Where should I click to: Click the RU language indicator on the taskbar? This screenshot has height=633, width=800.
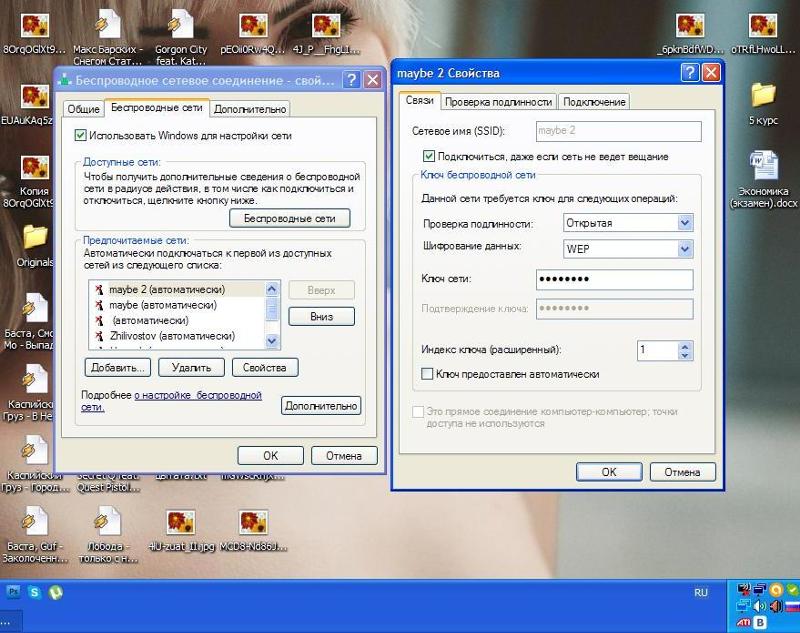[701, 592]
